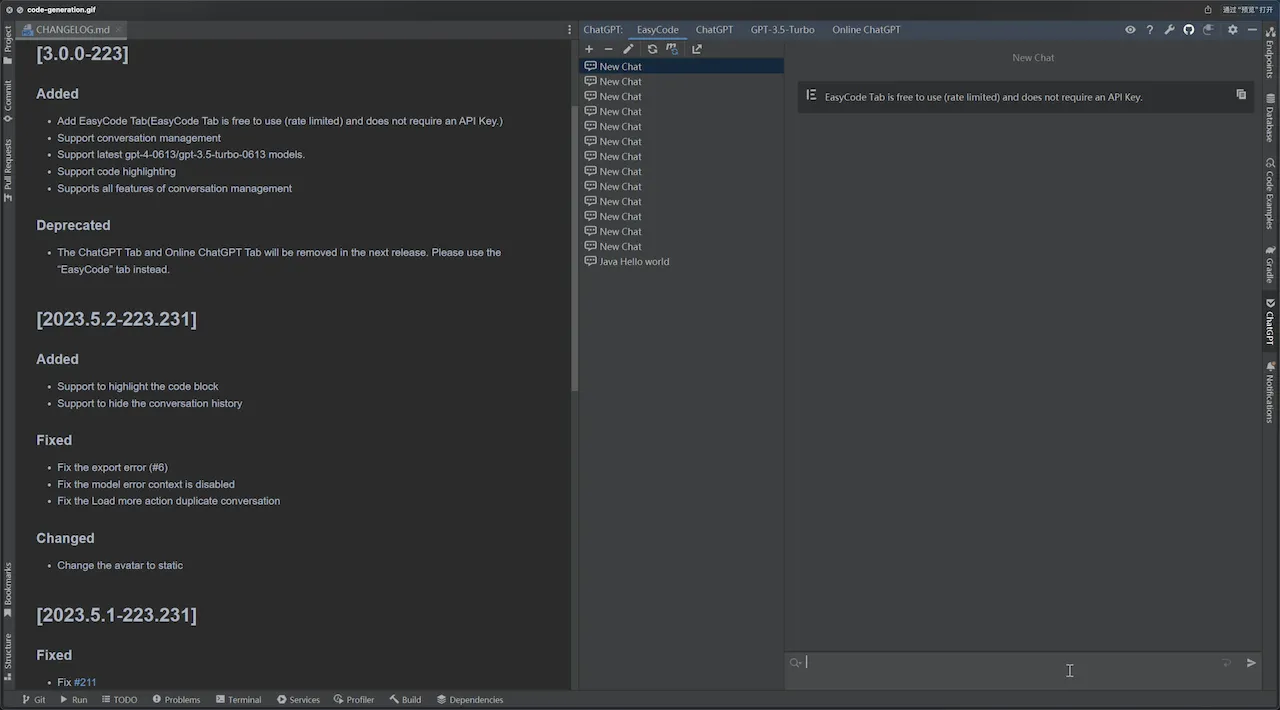Screen dimensions: 1280x710
Task: Open the wrench settings icon
Action: pos(1169,30)
